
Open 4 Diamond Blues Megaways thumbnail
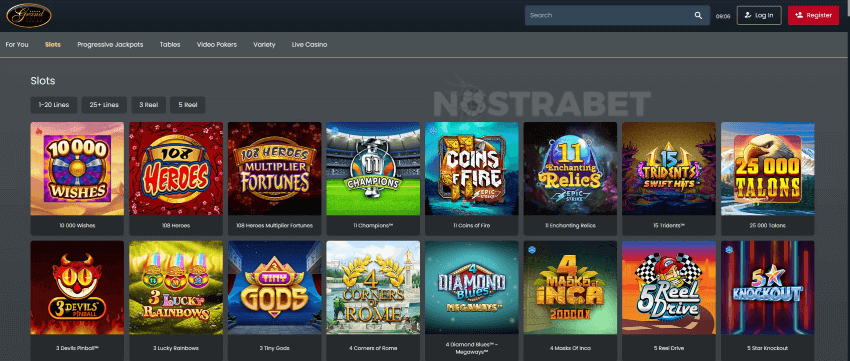click(x=472, y=288)
